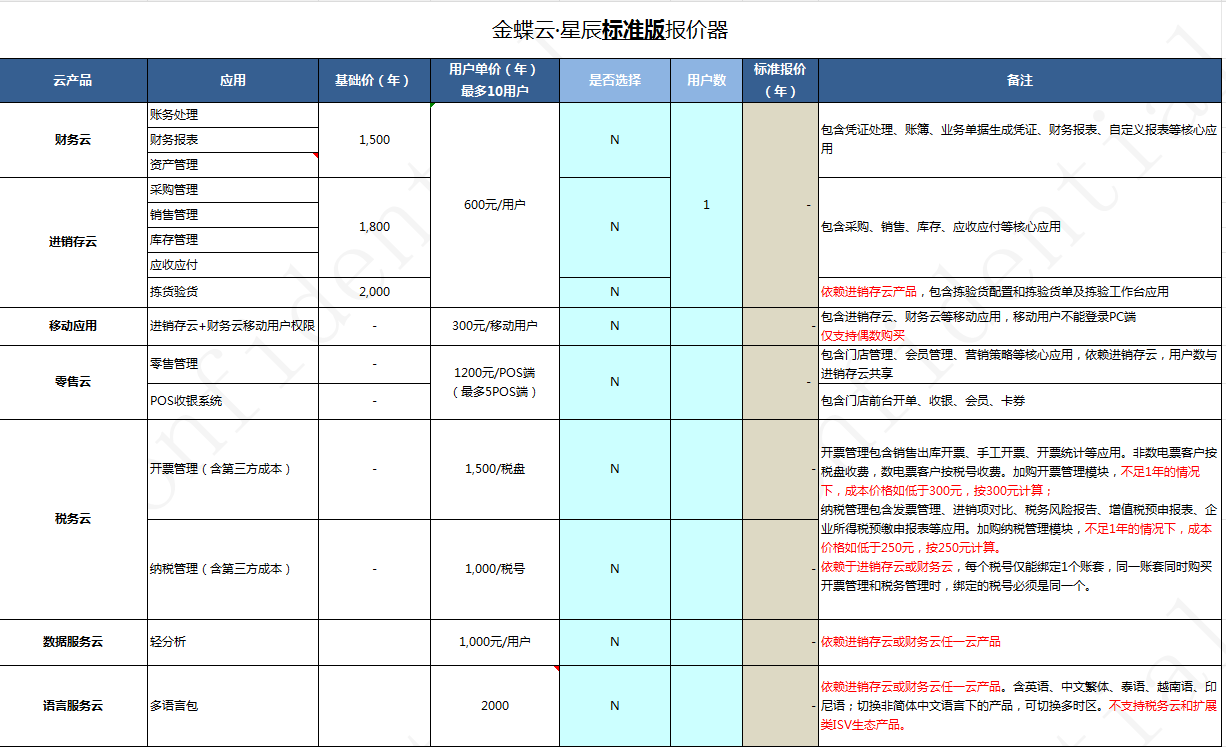Click the 标准报价（年）column header

pos(776,80)
